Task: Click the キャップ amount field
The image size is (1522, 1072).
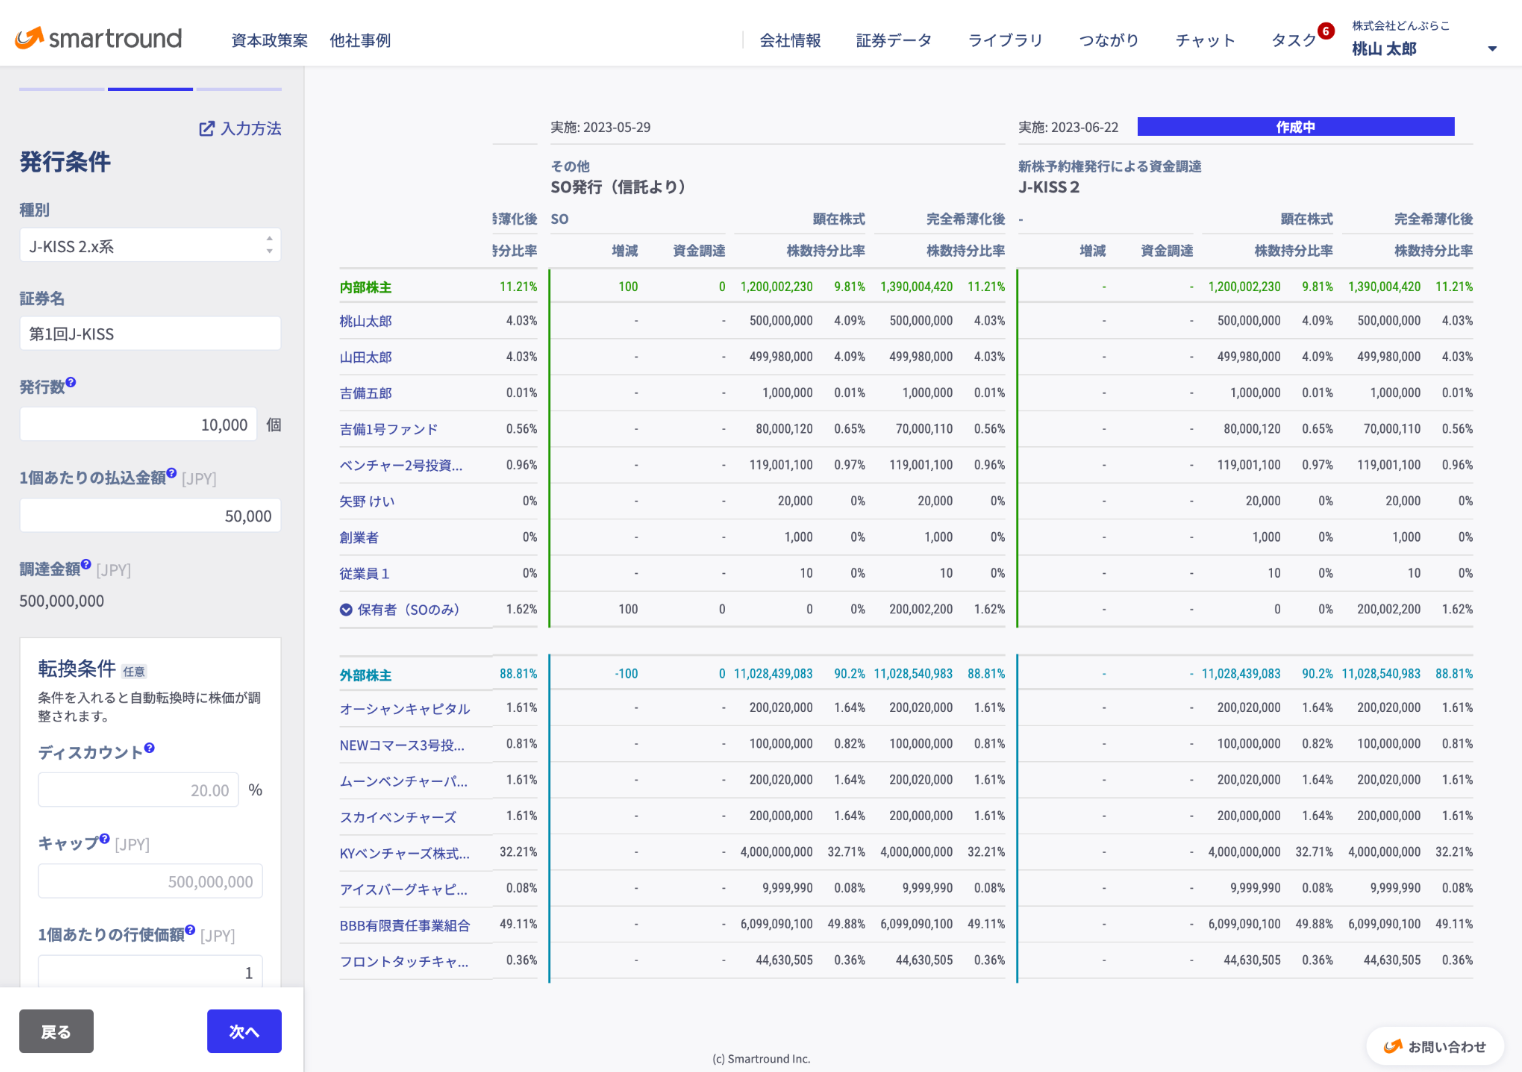Action: pyautogui.click(x=150, y=882)
